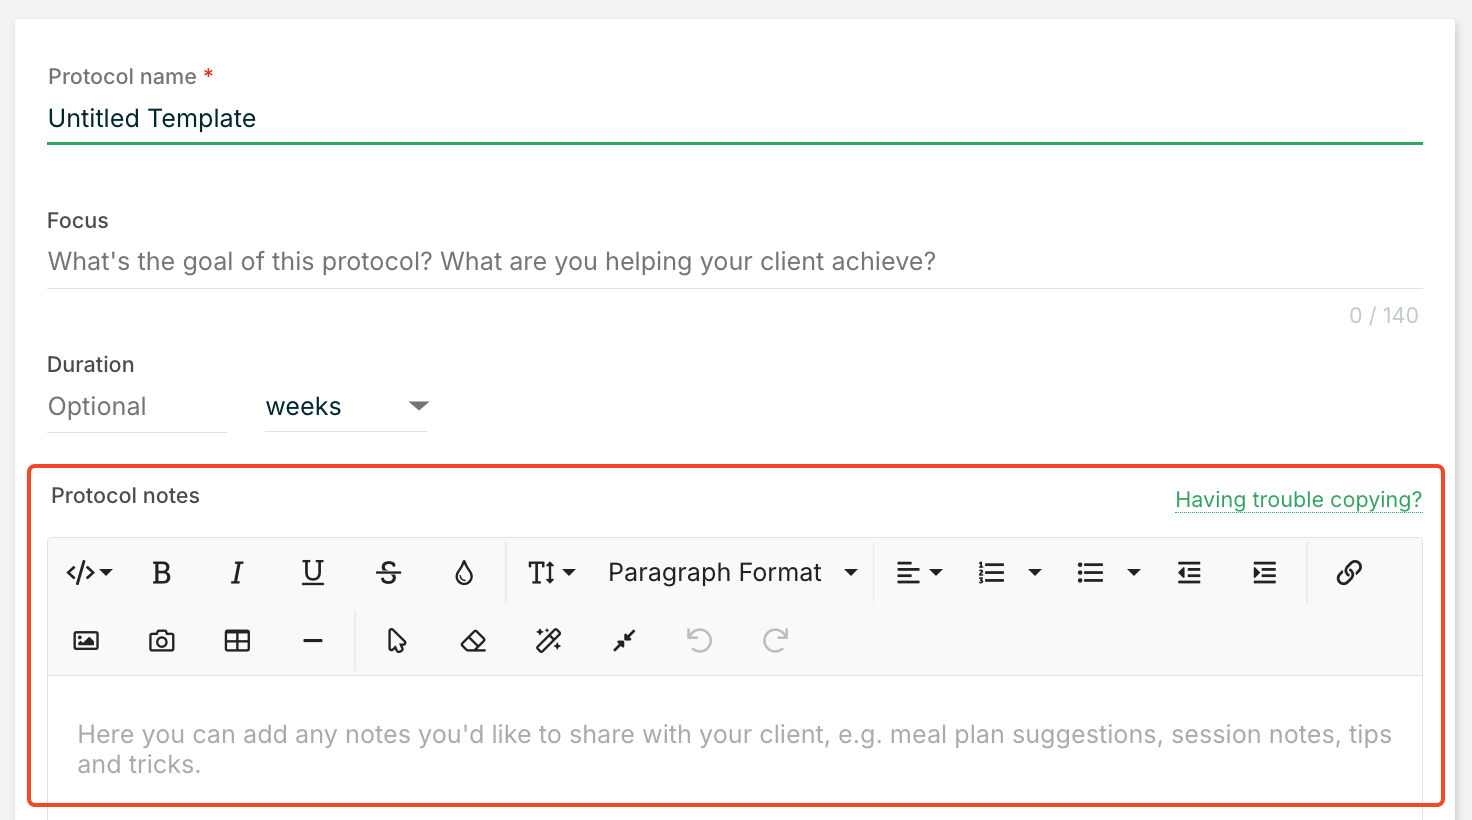1472x820 pixels.
Task: Toggle strikethrough text formatting
Action: 388,573
